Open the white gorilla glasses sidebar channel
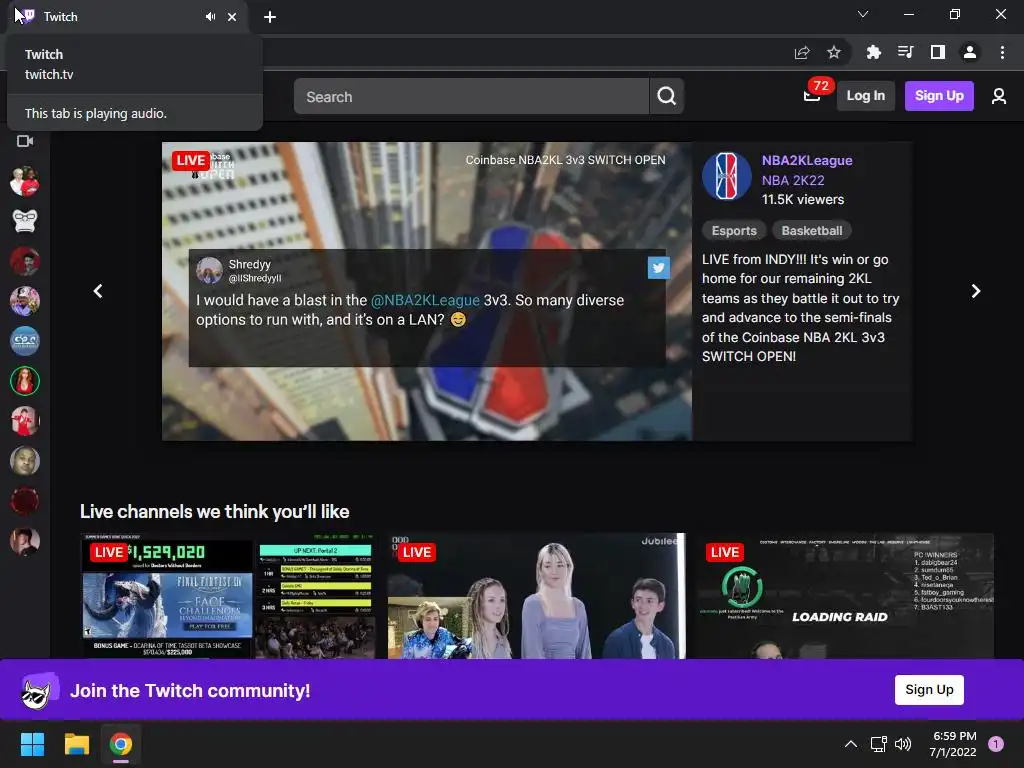 [25, 221]
